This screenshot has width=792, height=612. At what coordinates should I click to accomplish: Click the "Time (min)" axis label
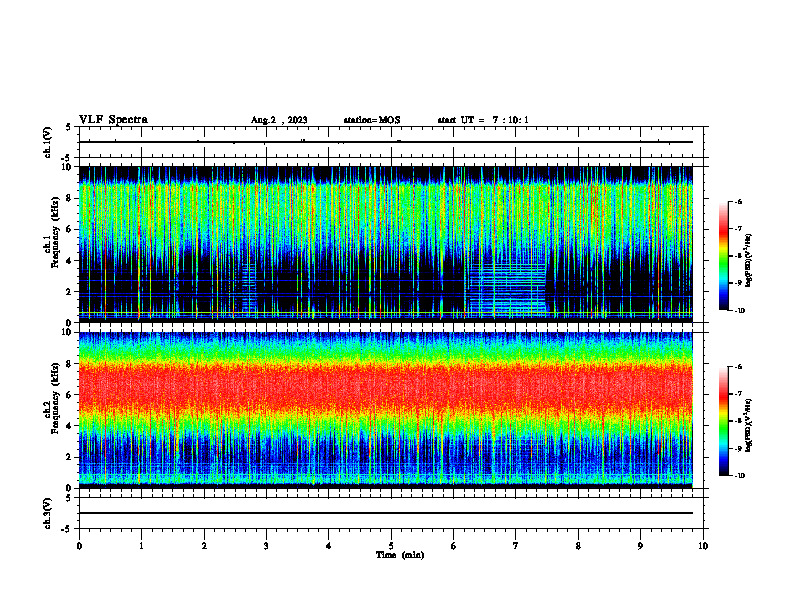coord(400,555)
